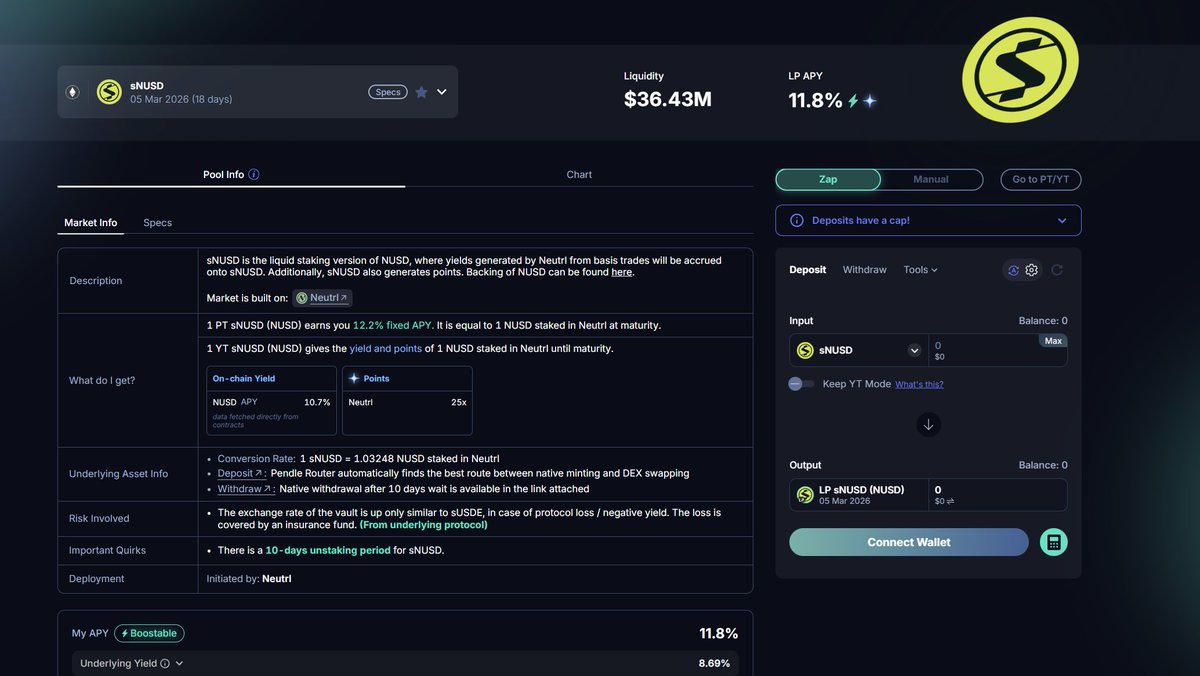Click the '25x' Neutrl points value

459,402
